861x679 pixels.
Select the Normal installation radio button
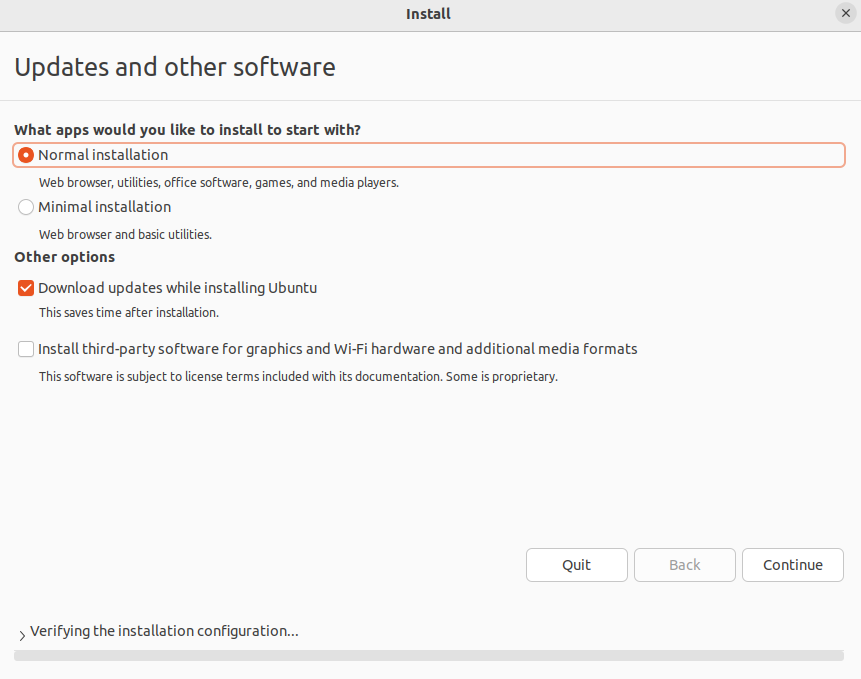click(x=26, y=155)
